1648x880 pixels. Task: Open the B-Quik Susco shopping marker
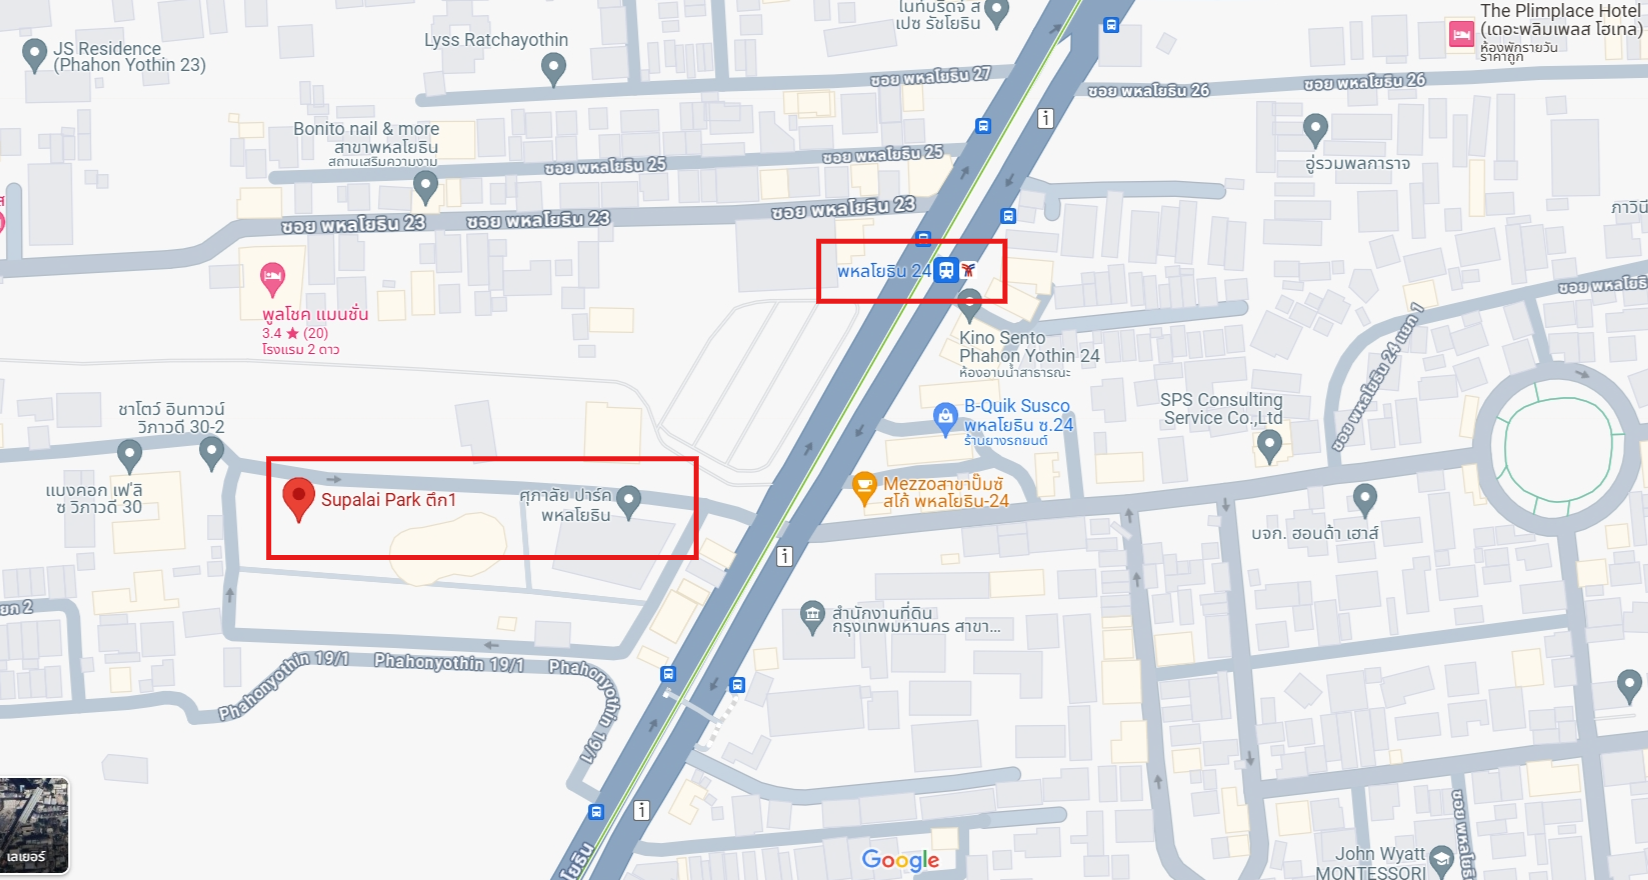[x=945, y=419]
